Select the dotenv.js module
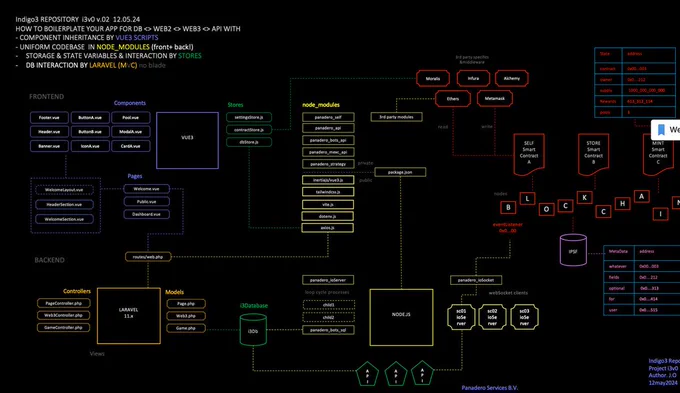680x393 pixels. point(328,216)
